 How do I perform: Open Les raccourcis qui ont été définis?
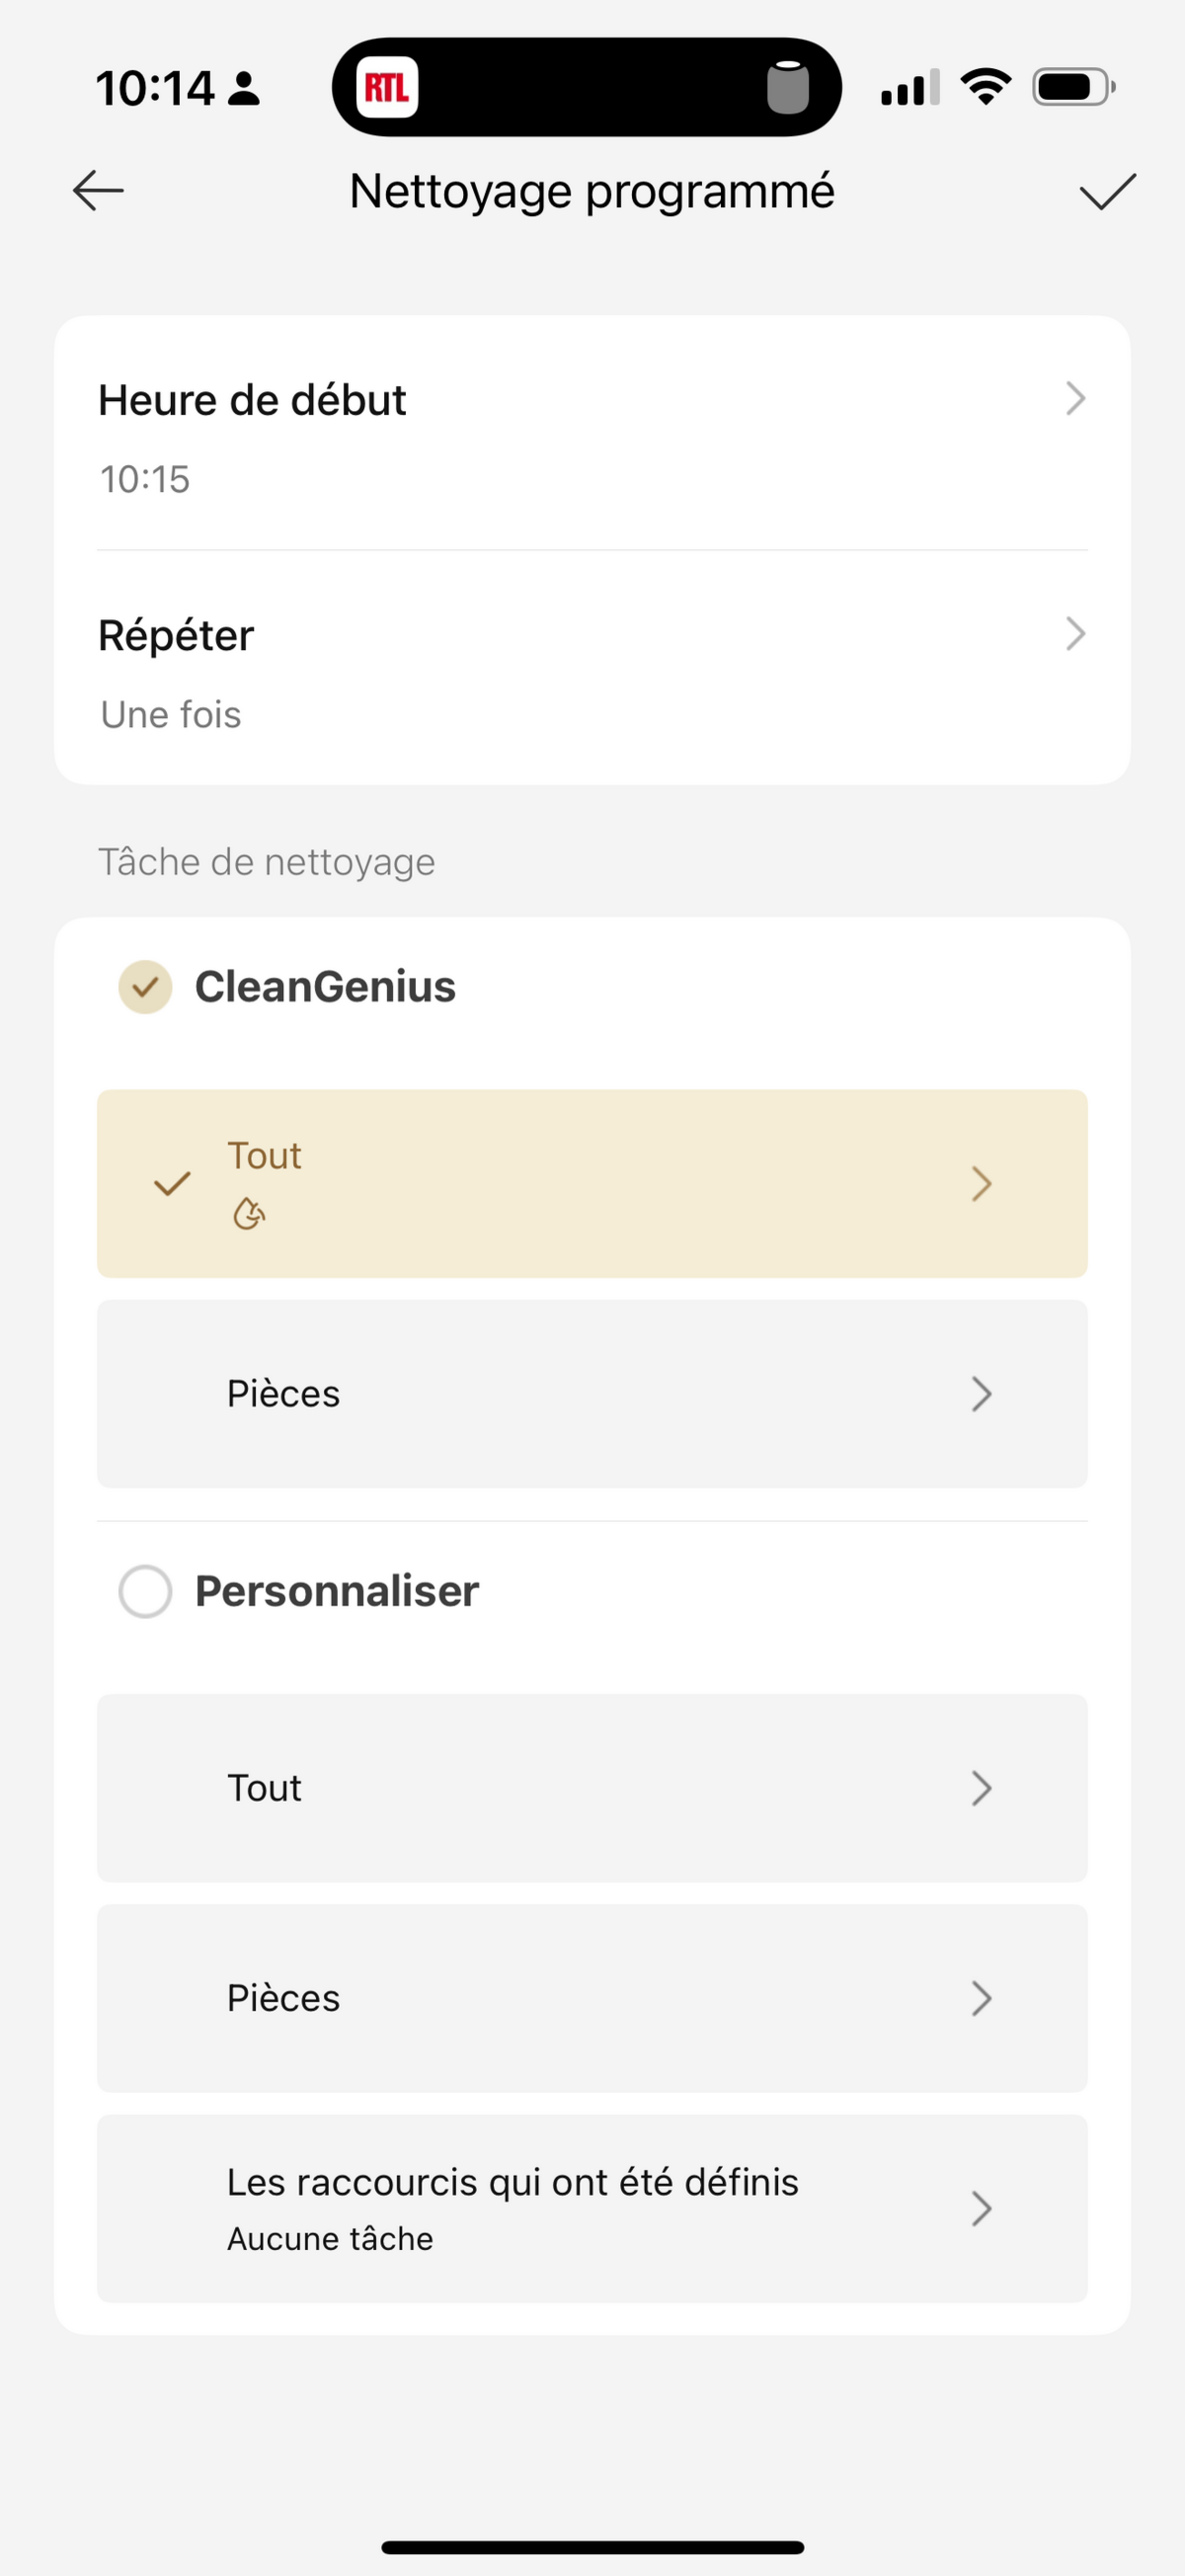592,2208
